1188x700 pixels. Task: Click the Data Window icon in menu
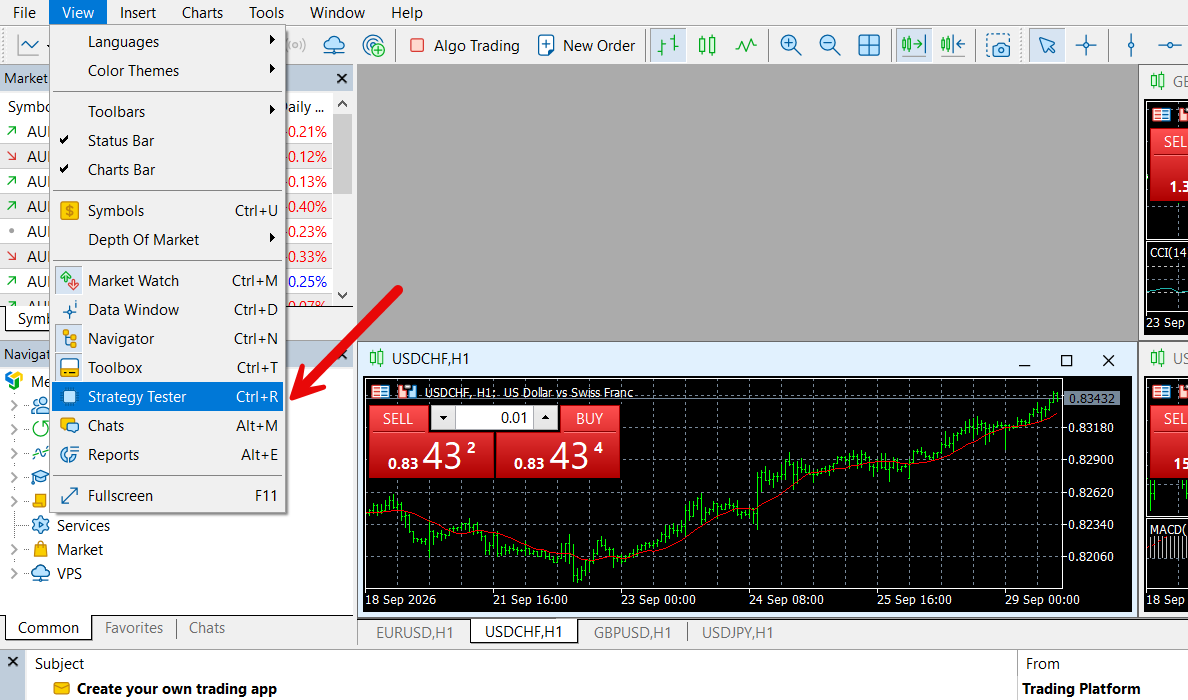coord(70,310)
